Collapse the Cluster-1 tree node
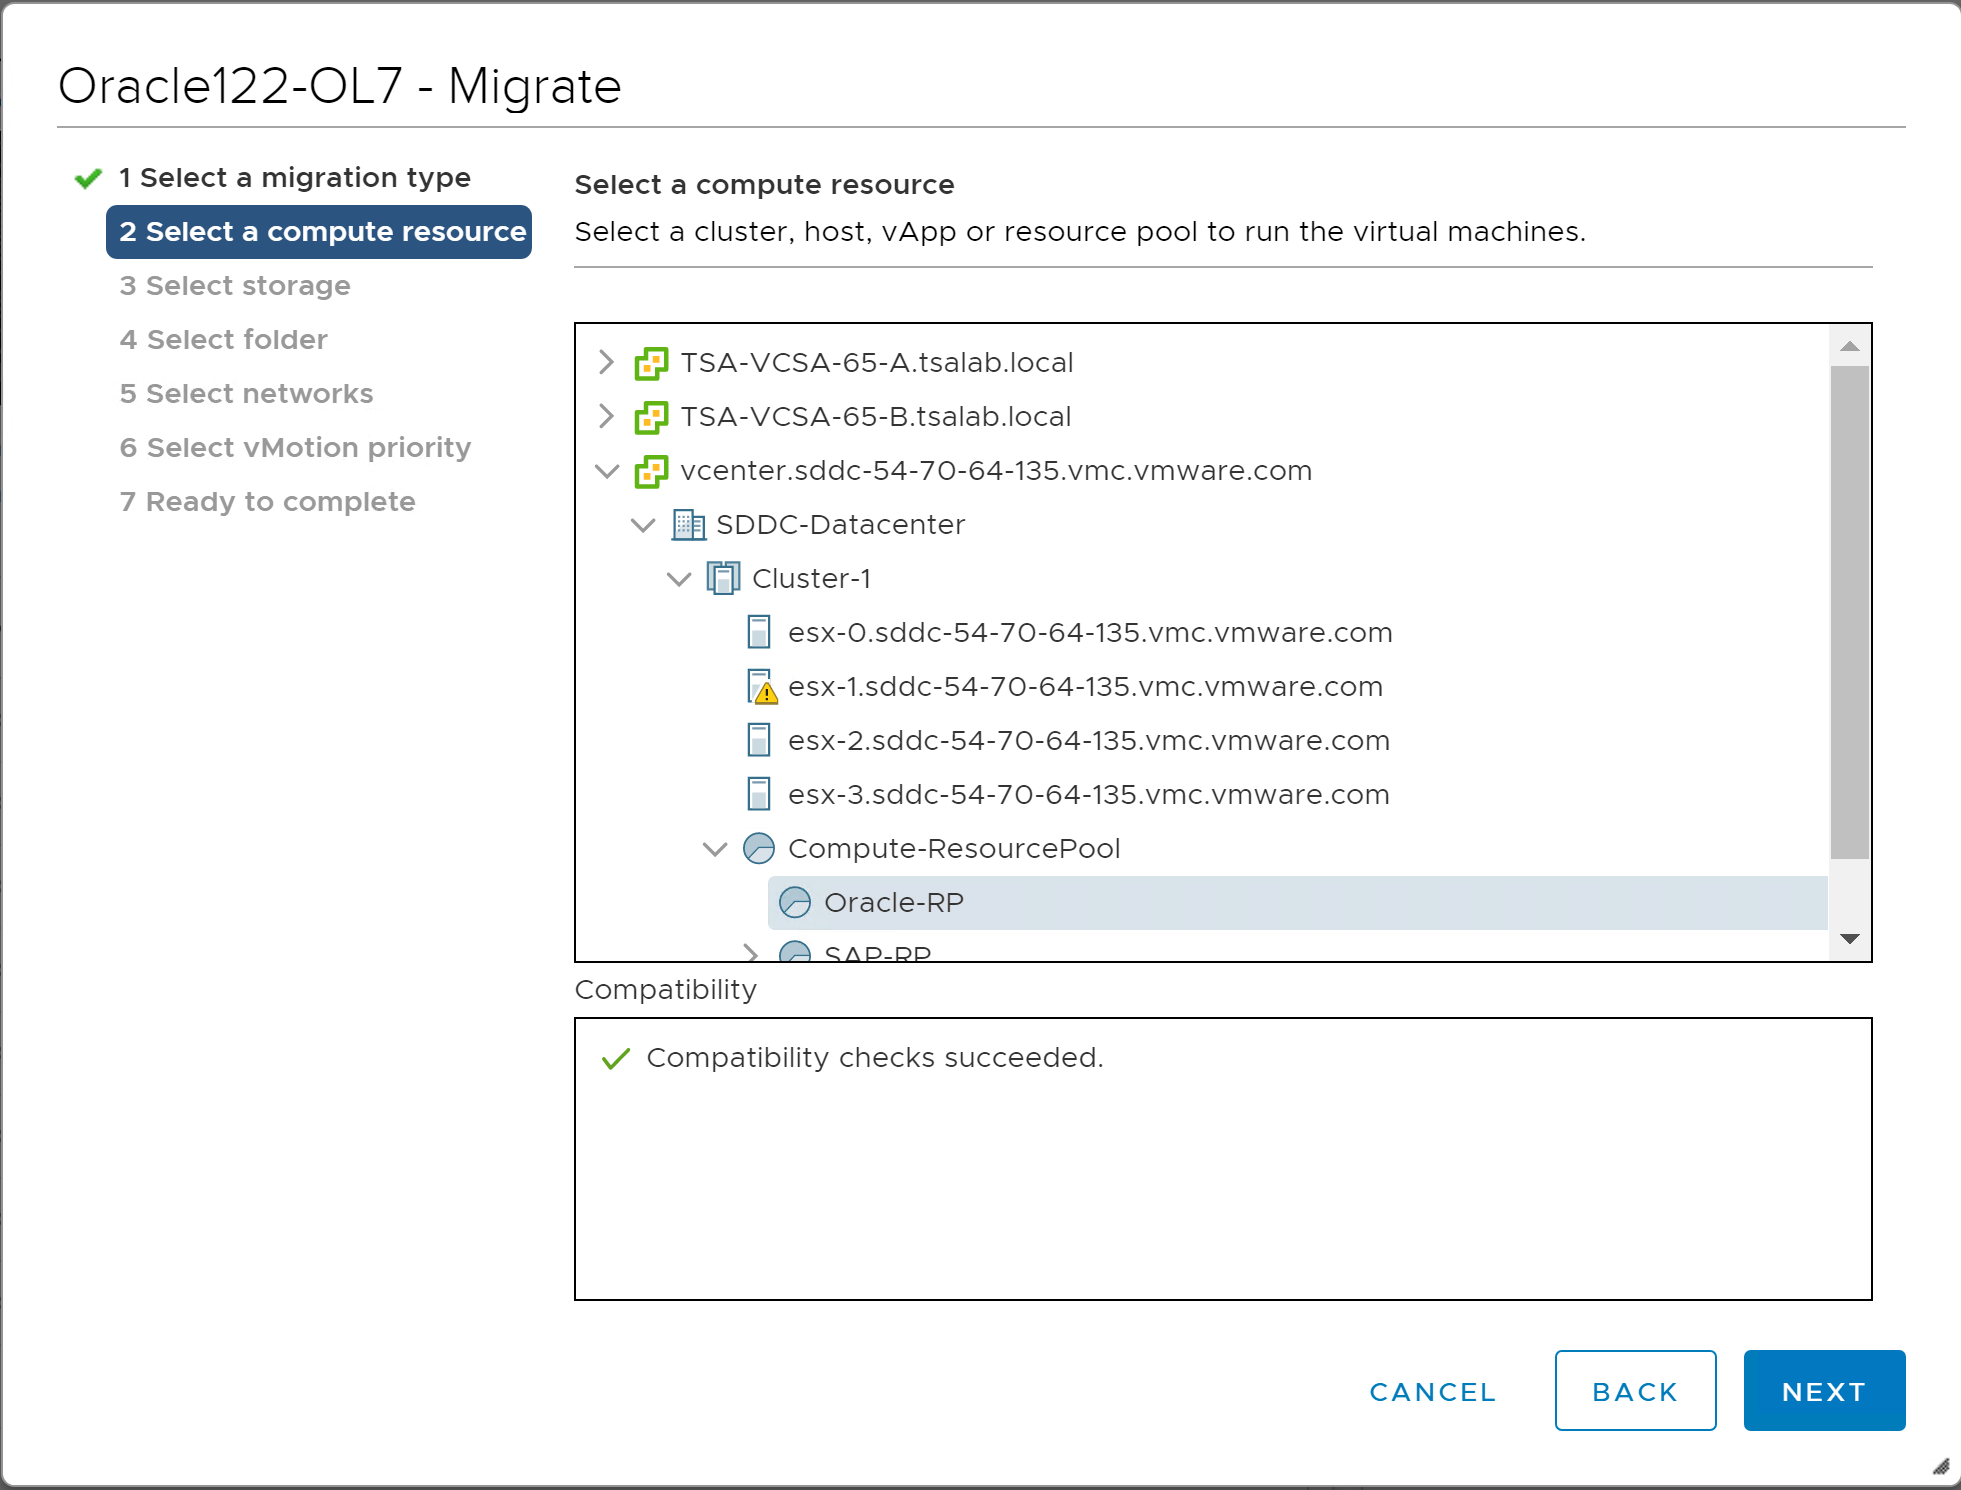This screenshot has height=1490, width=1961. click(x=679, y=579)
